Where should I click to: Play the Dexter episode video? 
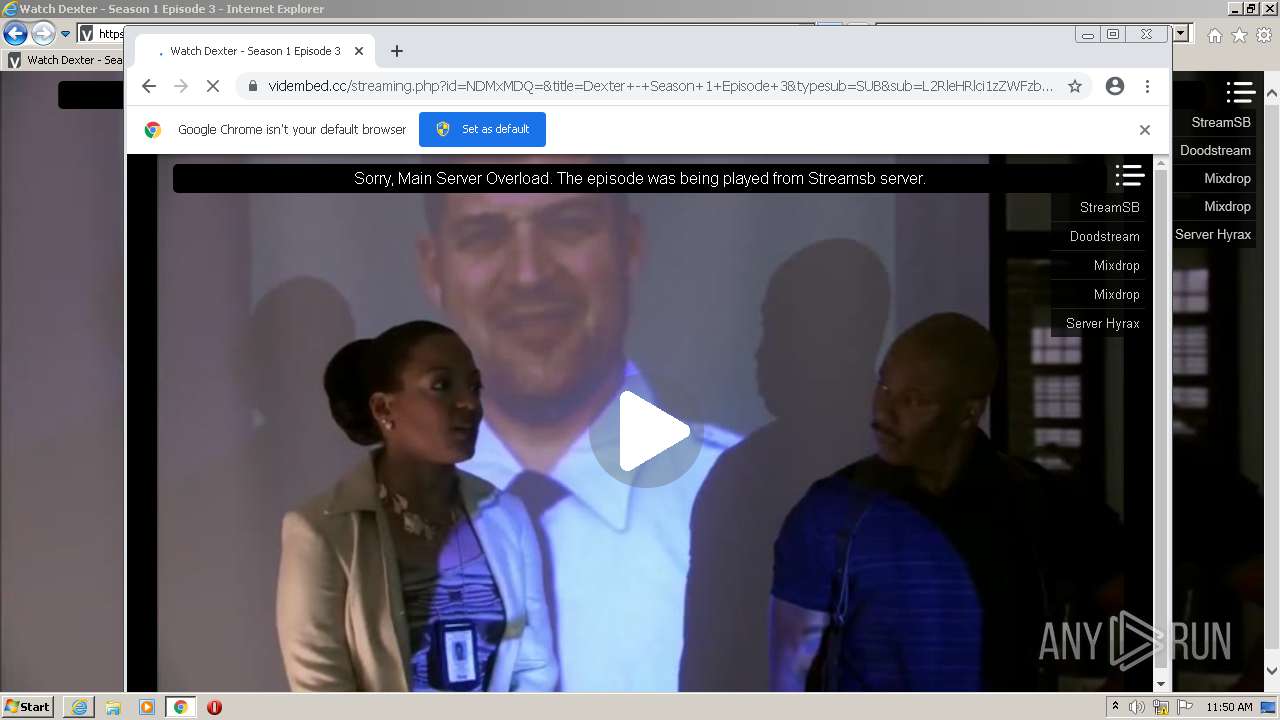pos(645,432)
